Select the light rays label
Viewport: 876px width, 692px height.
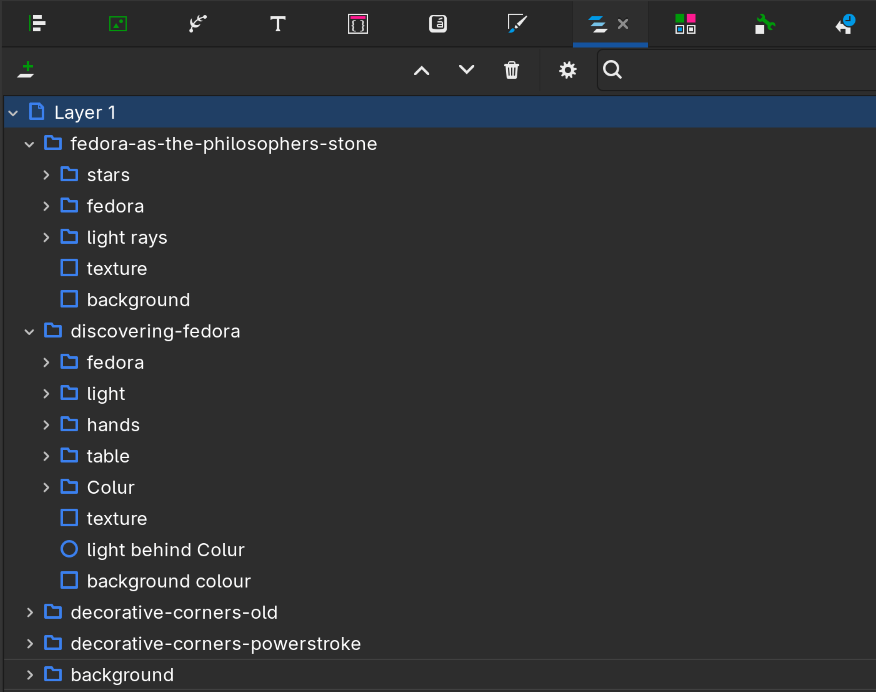(127, 238)
